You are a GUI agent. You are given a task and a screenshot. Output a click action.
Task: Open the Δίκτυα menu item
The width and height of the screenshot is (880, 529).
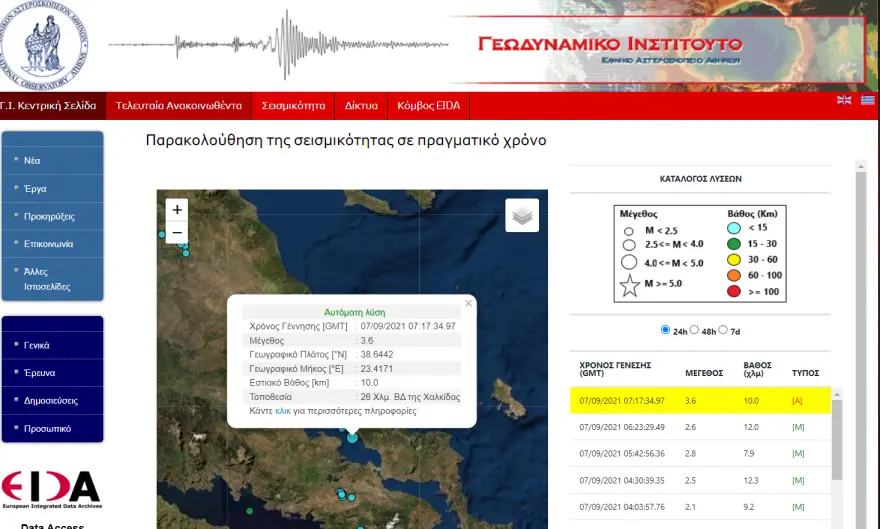[361, 105]
